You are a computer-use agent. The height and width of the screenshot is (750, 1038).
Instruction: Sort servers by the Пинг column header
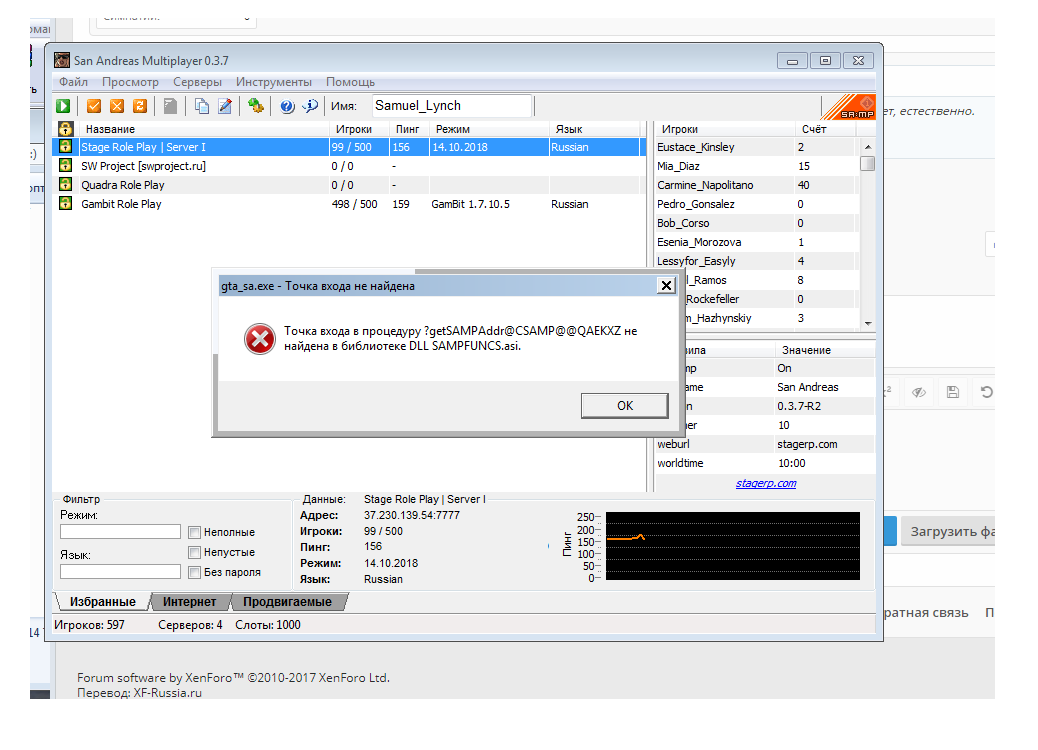(408, 129)
